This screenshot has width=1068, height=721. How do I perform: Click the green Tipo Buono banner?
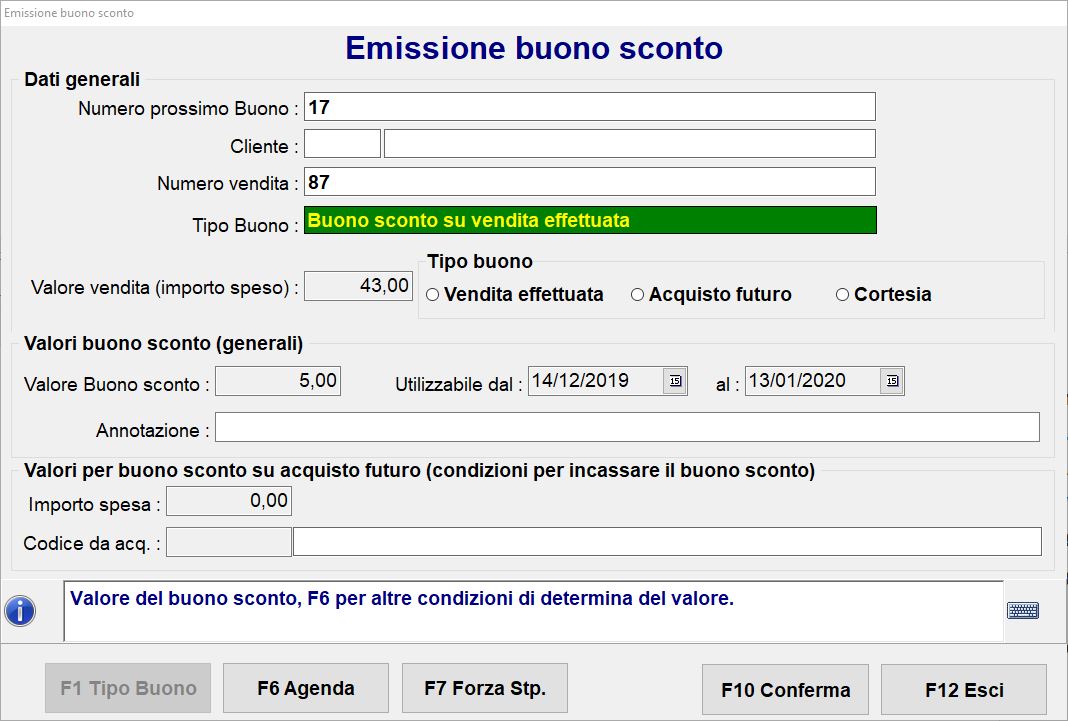click(x=590, y=220)
